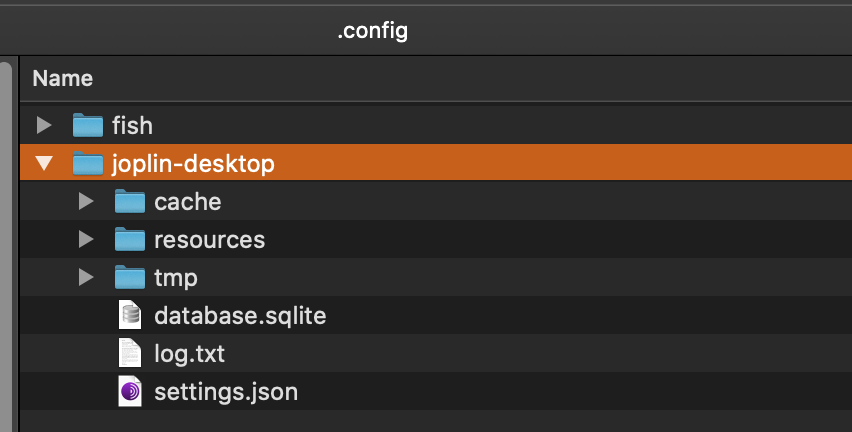Collapse the joplin-desktop folder triangle
This screenshot has height=432, width=852.
point(44,163)
